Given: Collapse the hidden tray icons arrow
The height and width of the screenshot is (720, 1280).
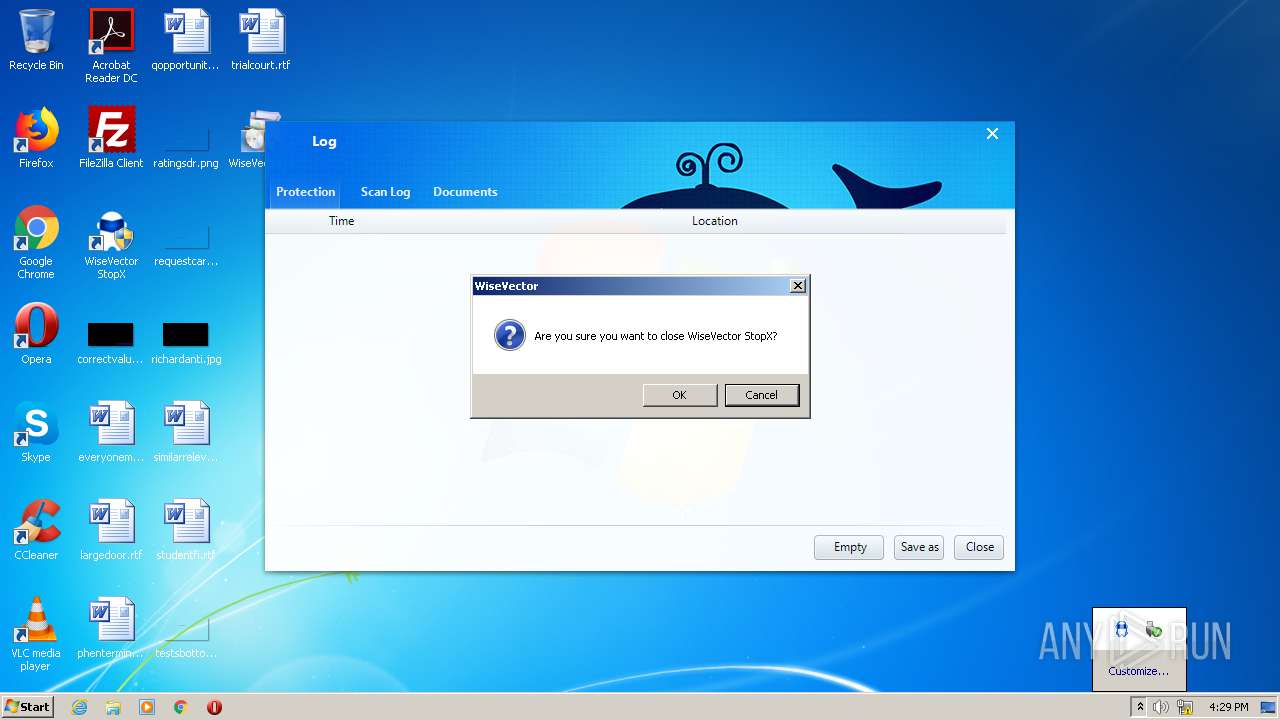Looking at the screenshot, I should tap(1139, 707).
